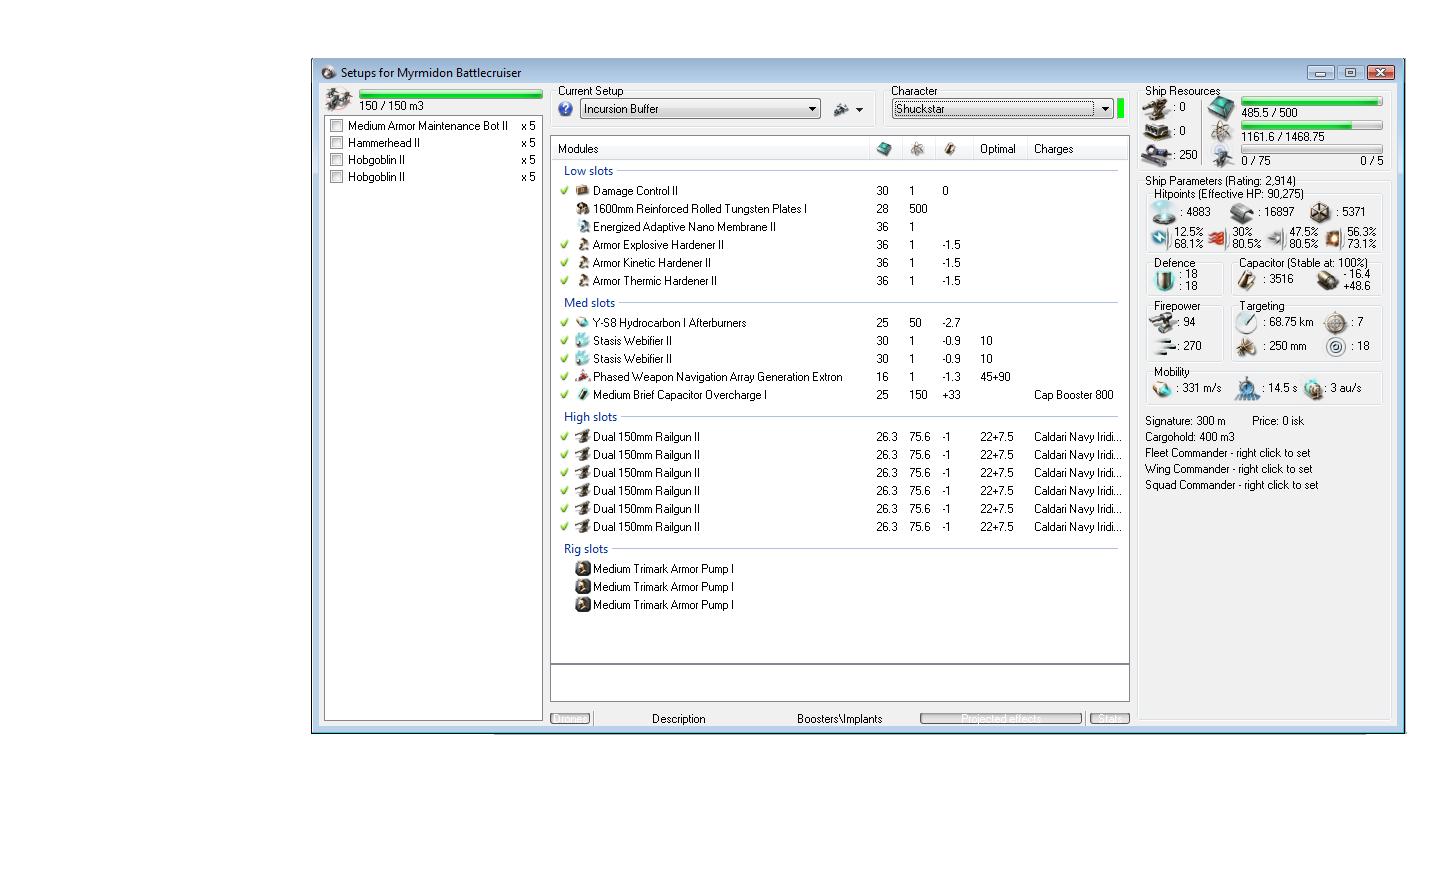
Task: Click the thermal resistance icon
Action: pyautogui.click(x=1217, y=238)
